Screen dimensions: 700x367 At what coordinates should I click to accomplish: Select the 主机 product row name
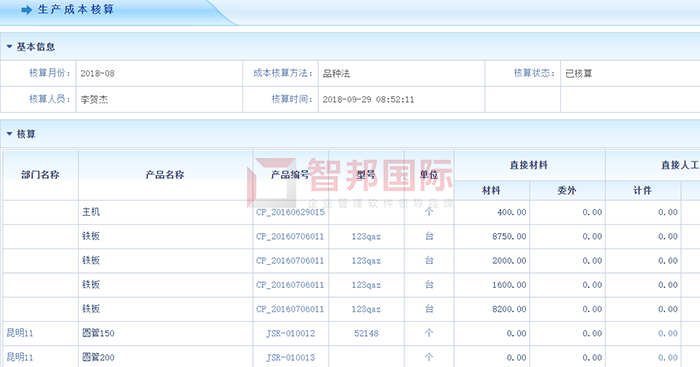pyautogui.click(x=91, y=212)
